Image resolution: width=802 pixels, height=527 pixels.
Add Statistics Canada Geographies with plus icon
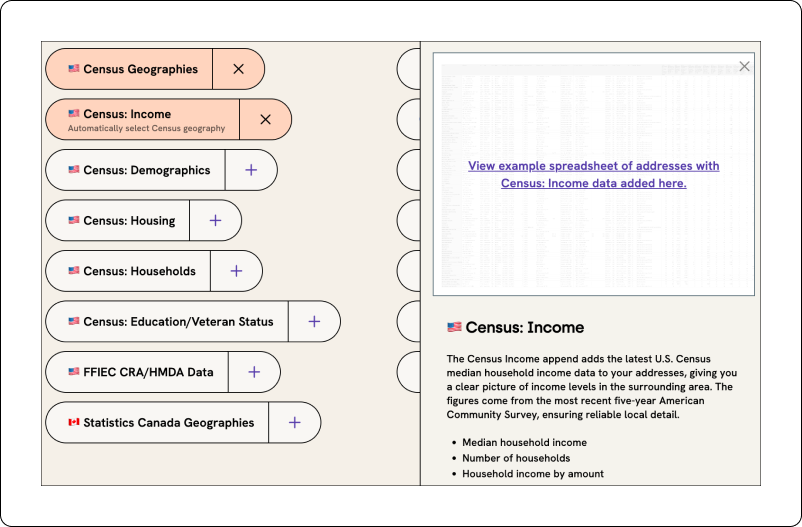[295, 423]
